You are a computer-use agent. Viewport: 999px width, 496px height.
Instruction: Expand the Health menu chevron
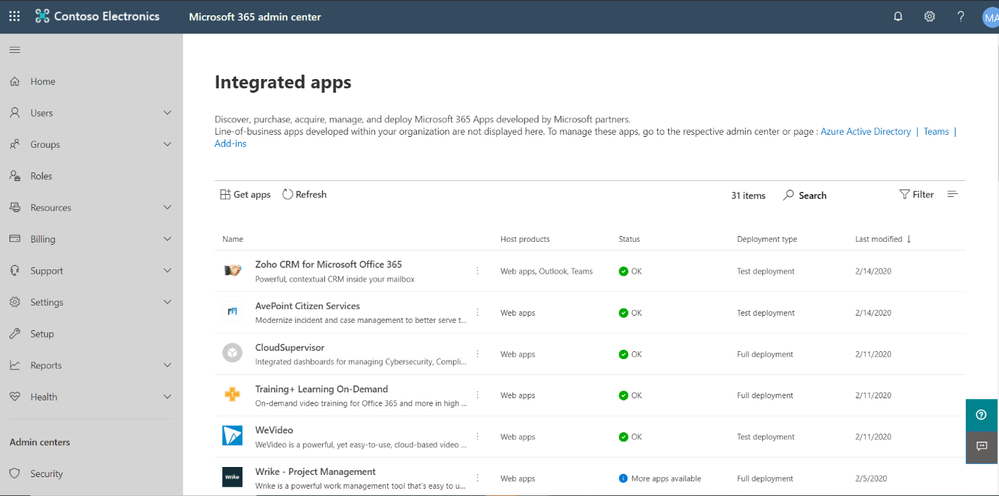coord(168,397)
